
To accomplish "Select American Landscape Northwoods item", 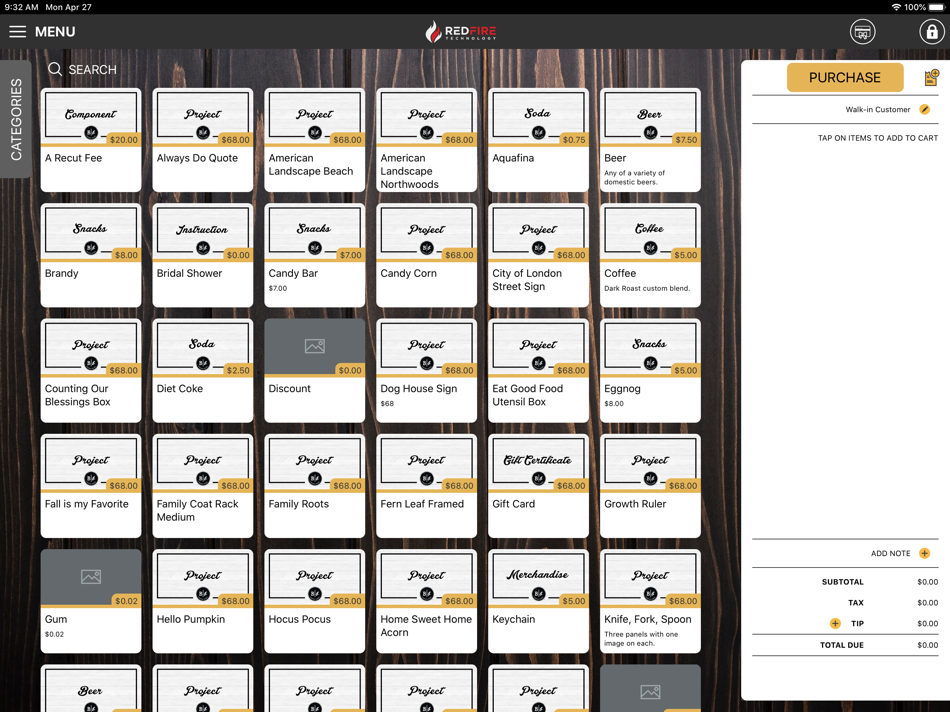I will (x=427, y=140).
